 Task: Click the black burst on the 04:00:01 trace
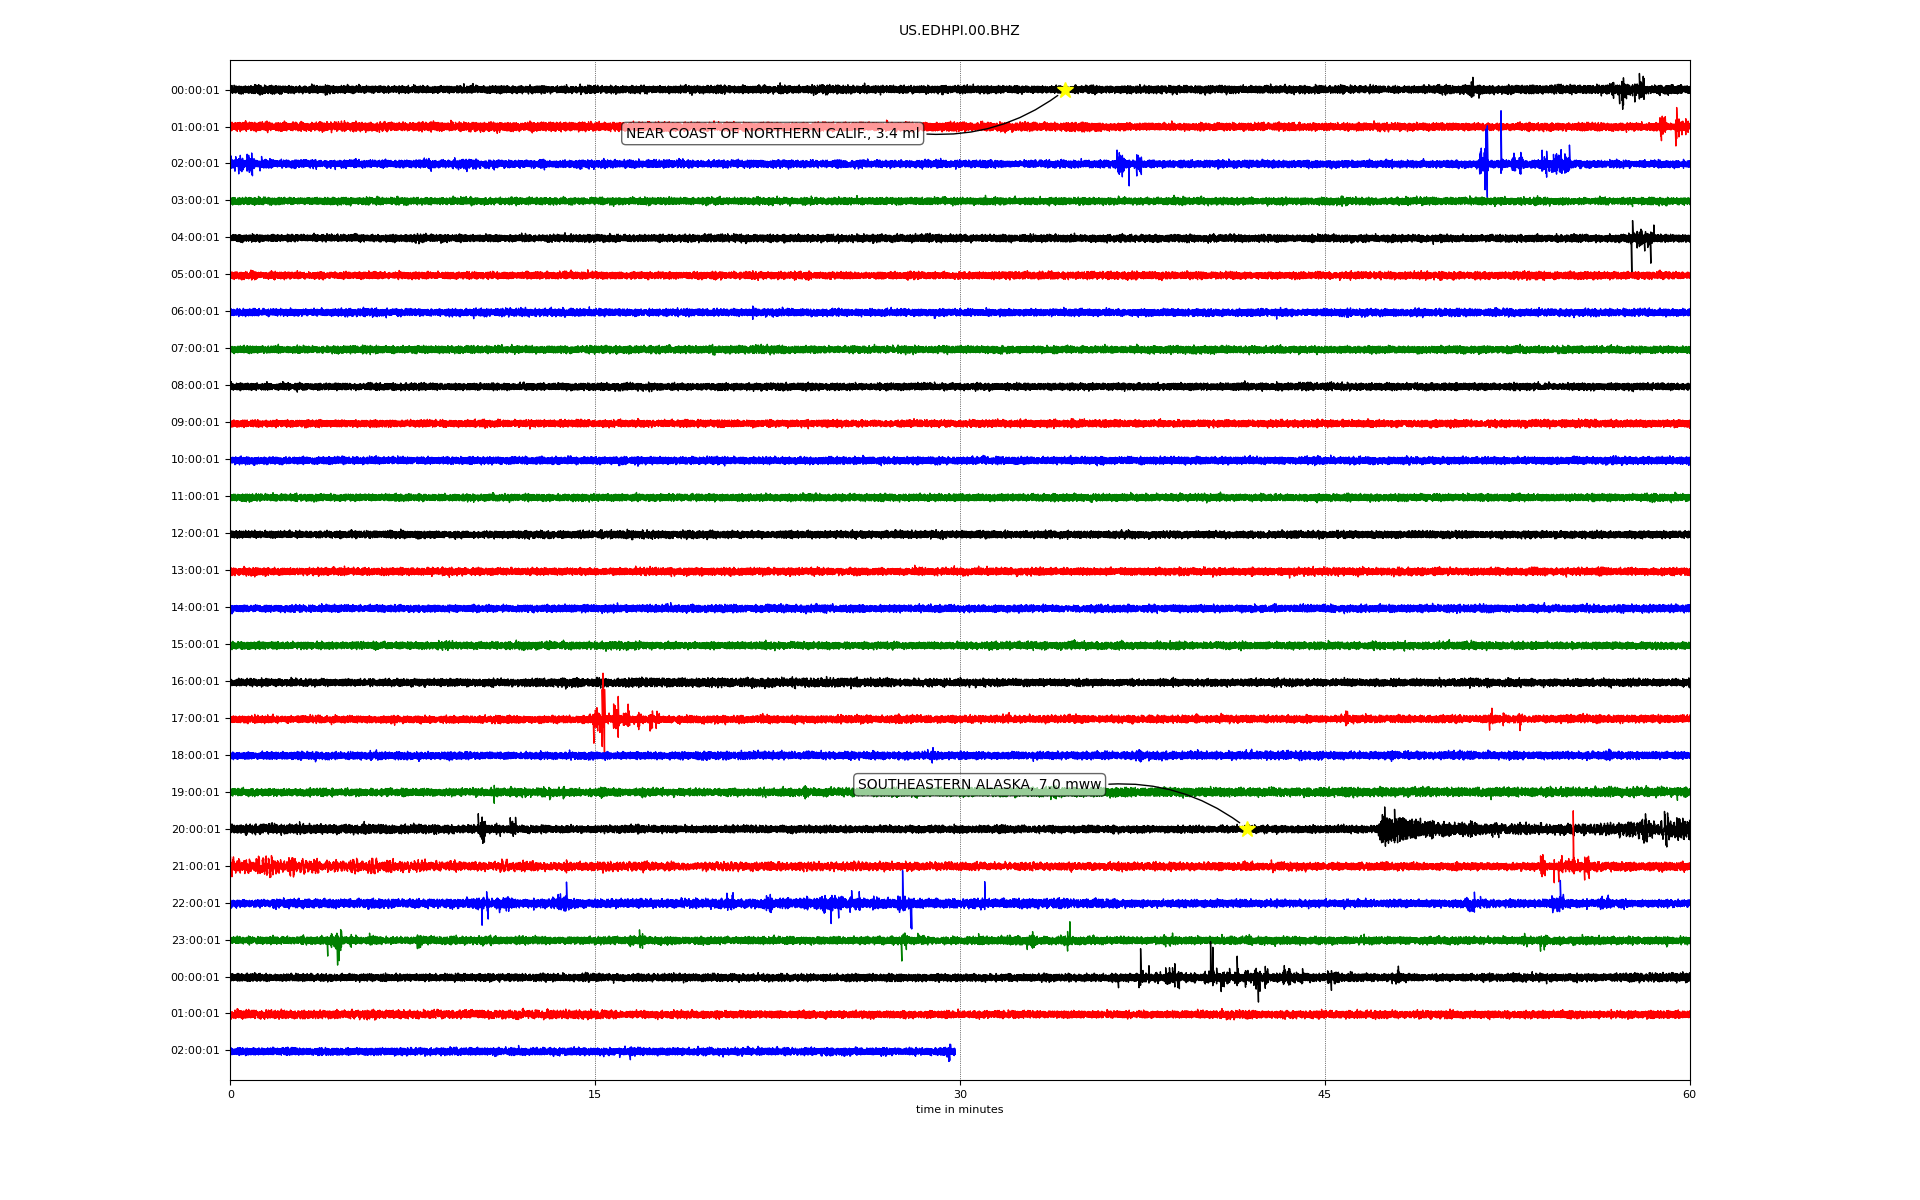[1640, 239]
